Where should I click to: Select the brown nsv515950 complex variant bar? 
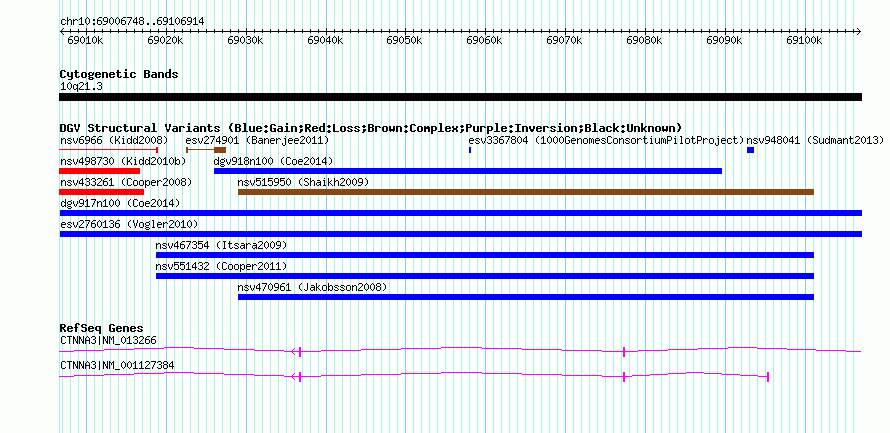pyautogui.click(x=526, y=192)
